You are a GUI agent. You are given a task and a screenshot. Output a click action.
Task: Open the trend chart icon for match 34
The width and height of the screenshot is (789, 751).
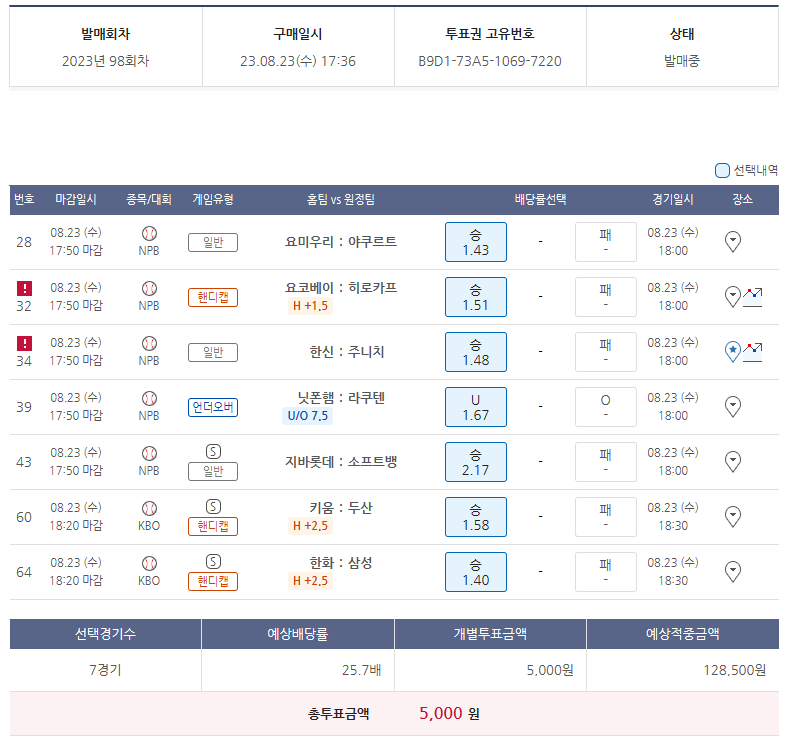tap(752, 352)
